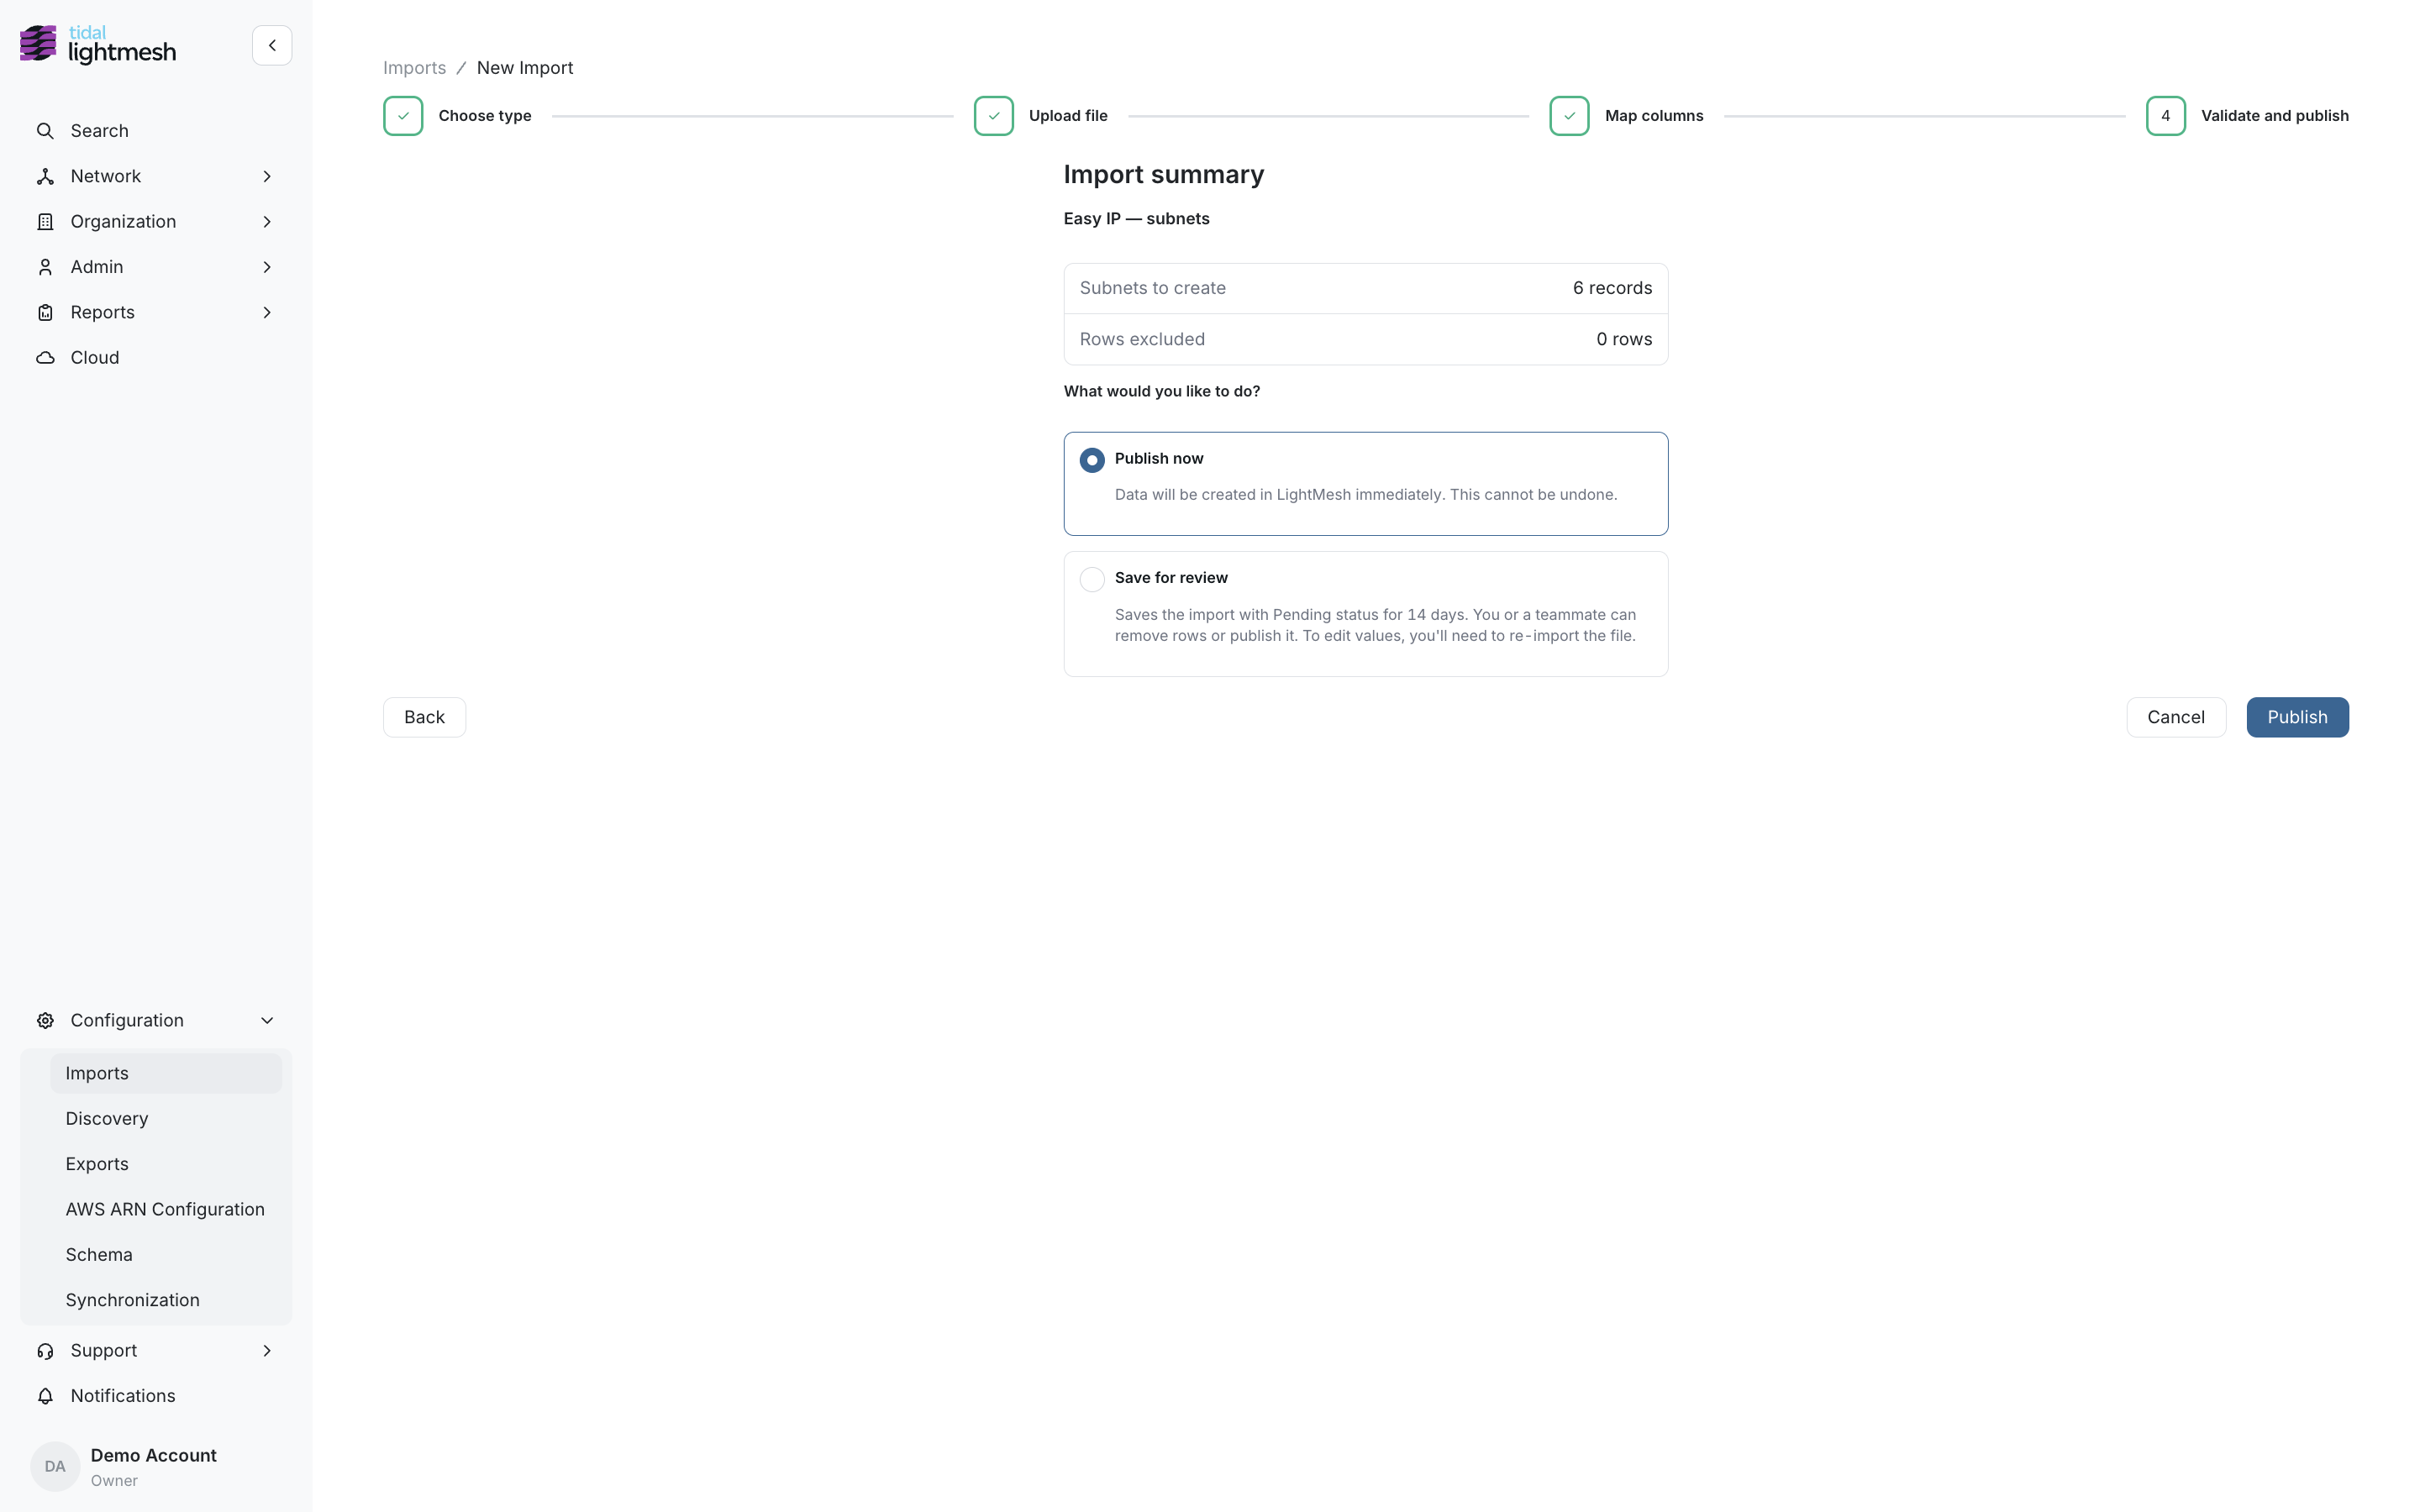The width and height of the screenshot is (2420, 1512).
Task: Click the Organization building icon
Action: 45,222
